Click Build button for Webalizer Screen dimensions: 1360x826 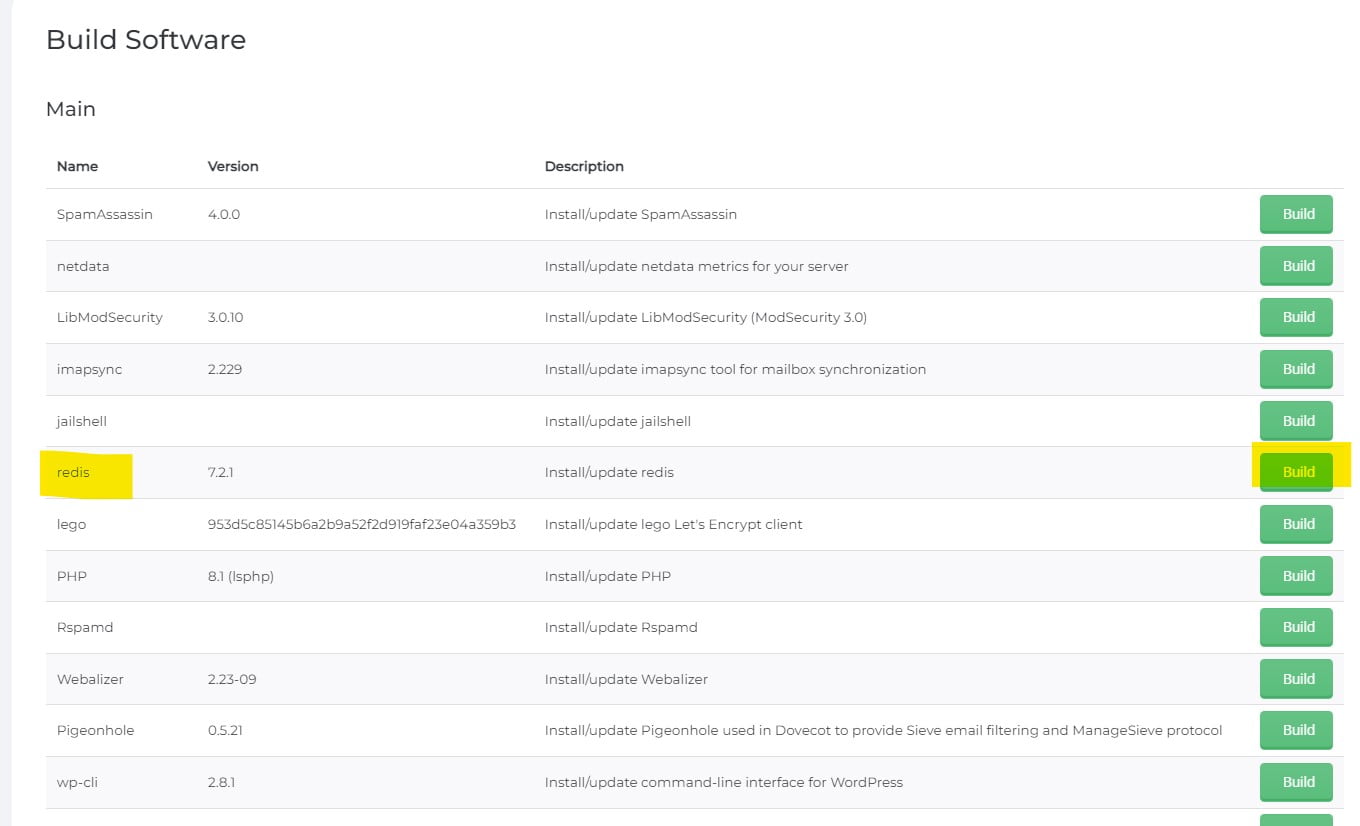1296,679
